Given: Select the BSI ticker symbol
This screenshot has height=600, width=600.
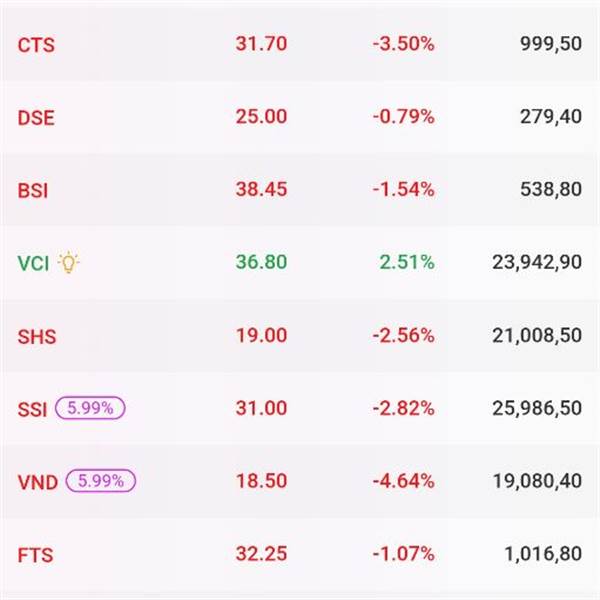Looking at the screenshot, I should coord(34,190).
